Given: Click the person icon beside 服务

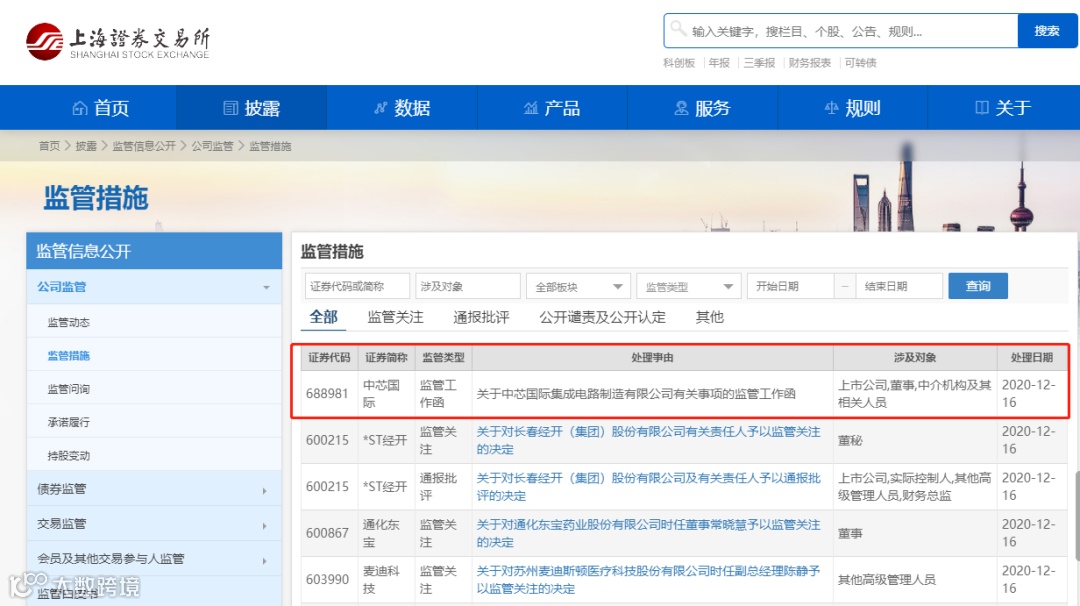Looking at the screenshot, I should click(x=681, y=108).
